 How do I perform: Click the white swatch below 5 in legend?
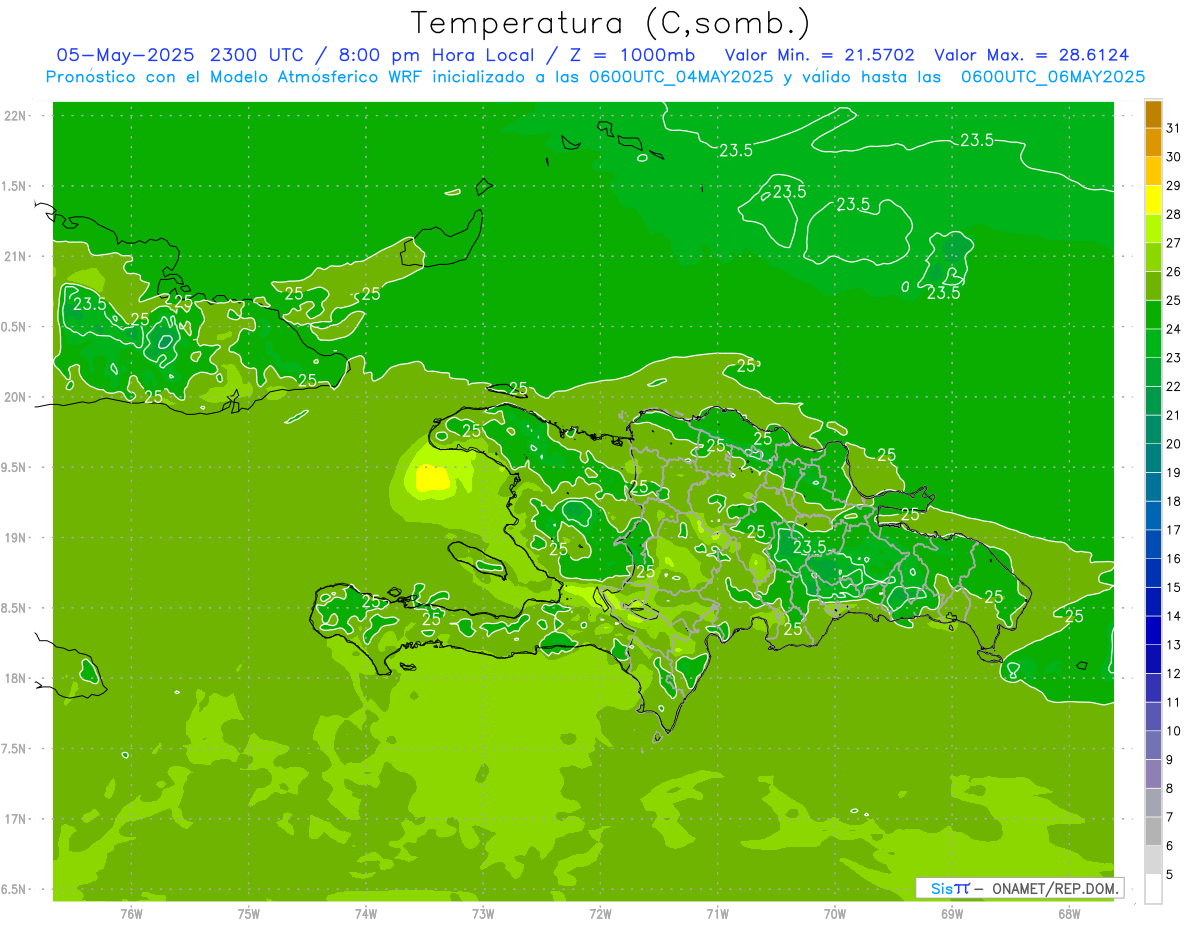1153,889
